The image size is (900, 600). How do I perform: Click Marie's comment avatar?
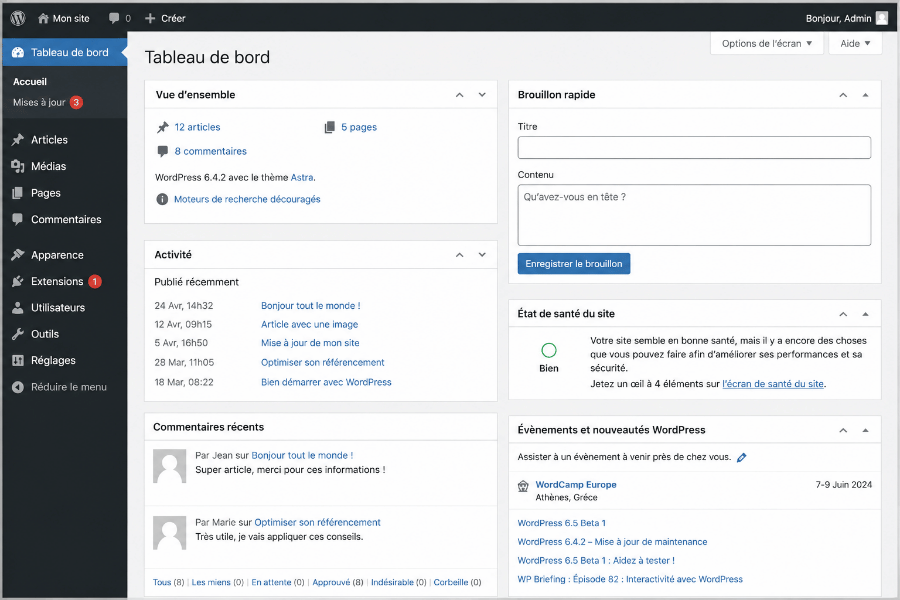pos(169,532)
